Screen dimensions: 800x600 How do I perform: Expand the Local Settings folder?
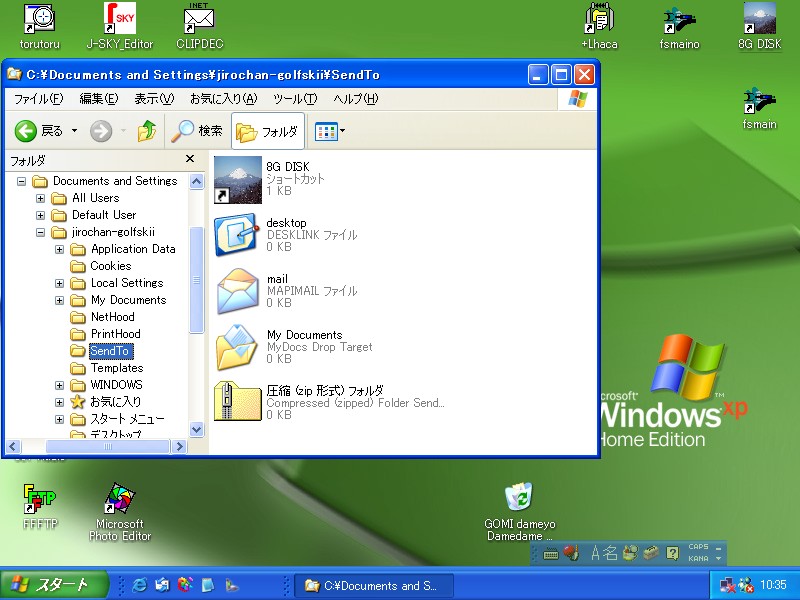point(60,283)
